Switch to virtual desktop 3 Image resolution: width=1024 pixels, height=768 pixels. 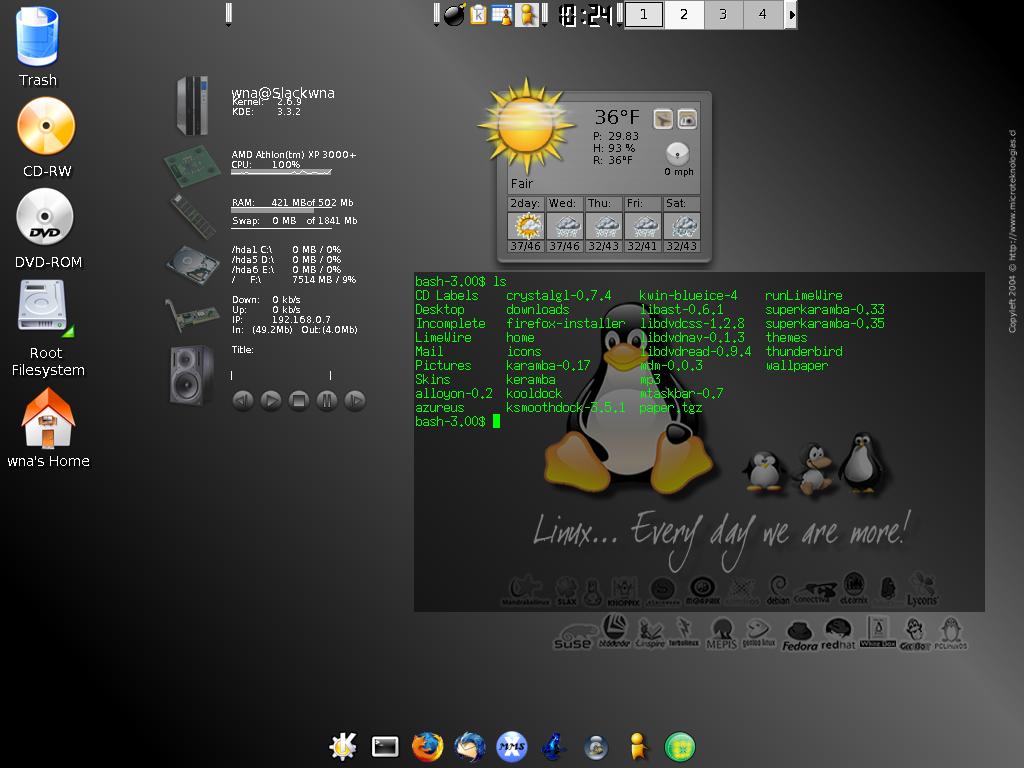[x=723, y=14]
